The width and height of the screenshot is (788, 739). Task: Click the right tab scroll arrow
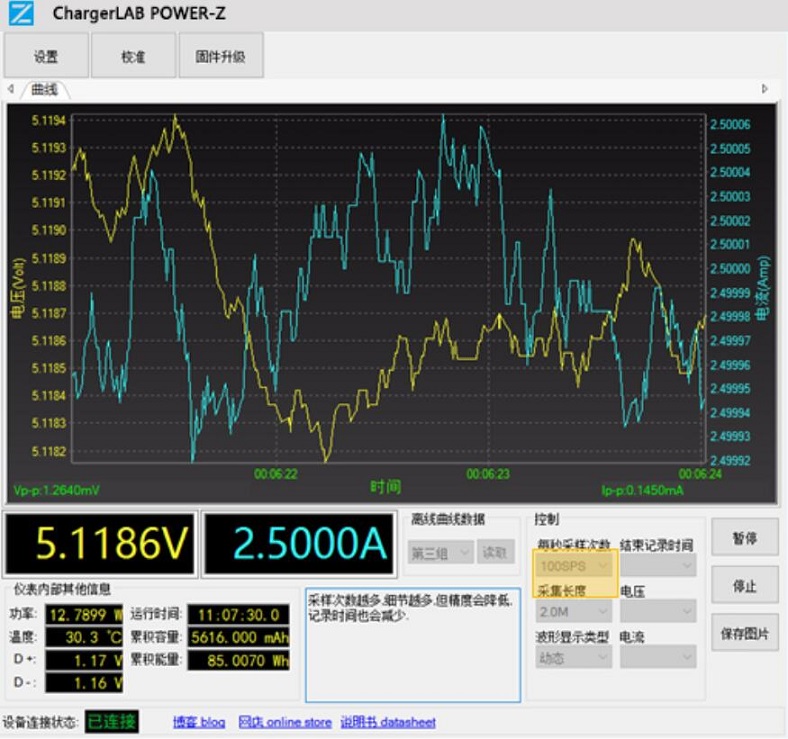765,89
